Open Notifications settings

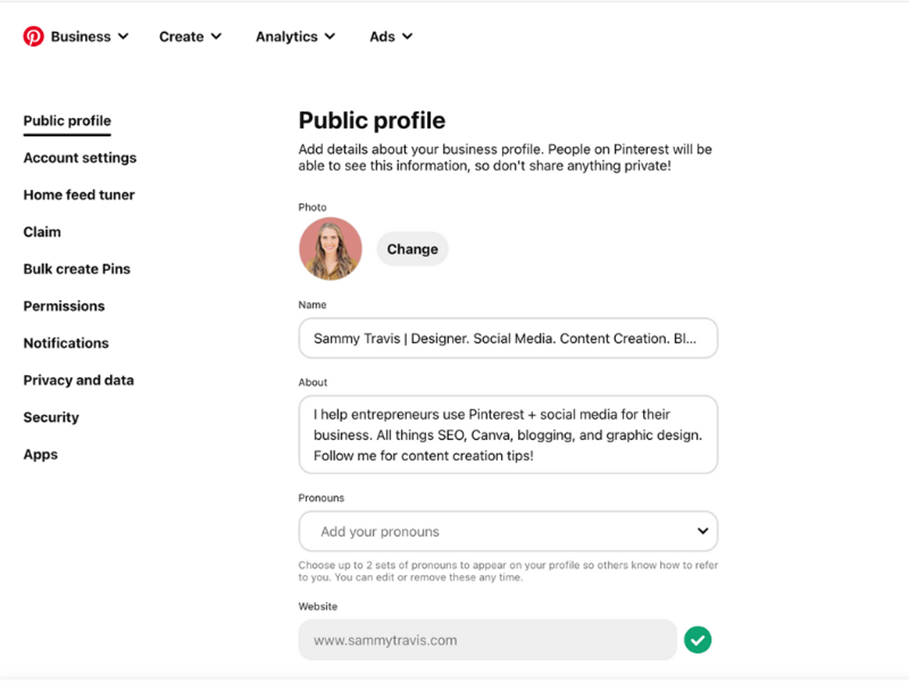[66, 343]
